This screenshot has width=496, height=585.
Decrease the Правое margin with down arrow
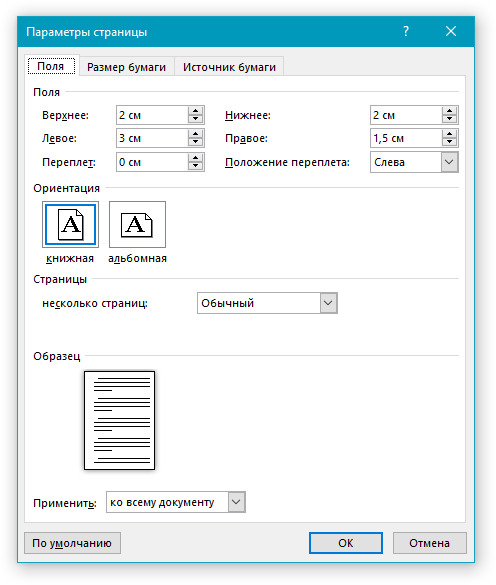pos(450,143)
